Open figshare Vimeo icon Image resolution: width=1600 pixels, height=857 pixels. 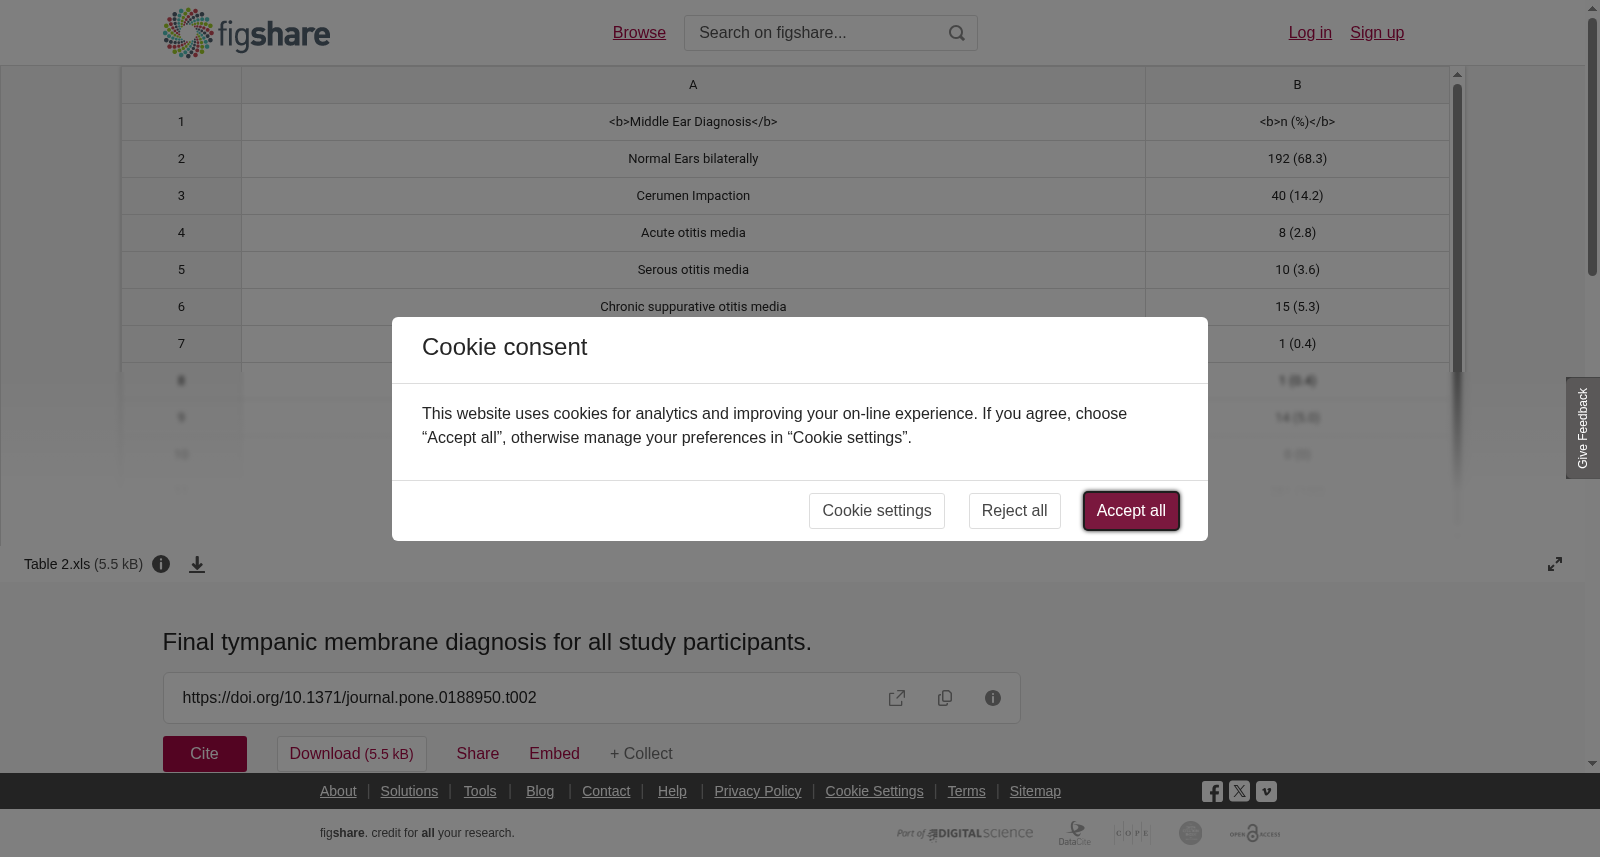click(1266, 791)
